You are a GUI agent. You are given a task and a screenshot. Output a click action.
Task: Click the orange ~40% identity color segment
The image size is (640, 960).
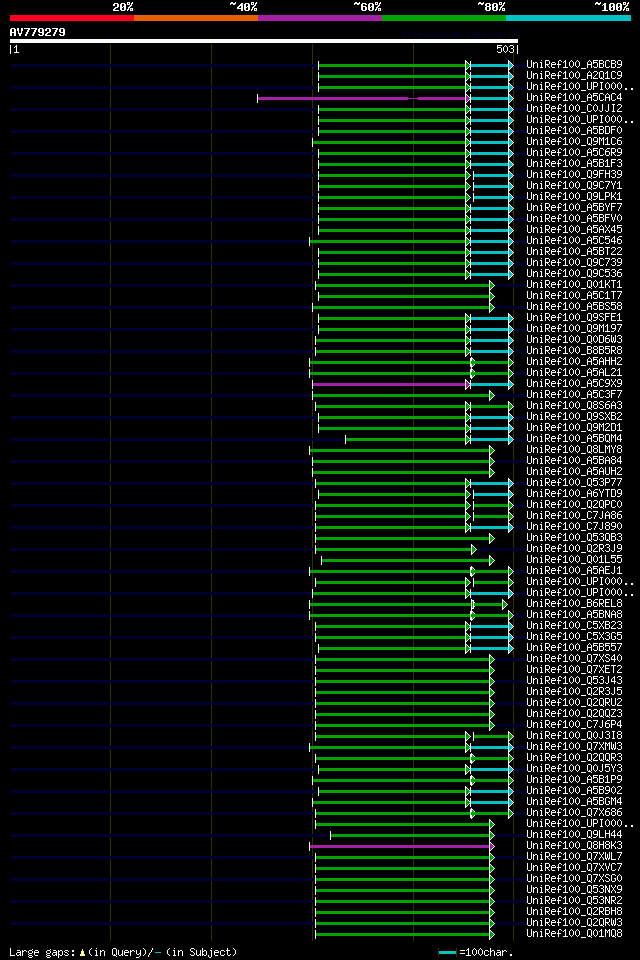(x=196, y=18)
